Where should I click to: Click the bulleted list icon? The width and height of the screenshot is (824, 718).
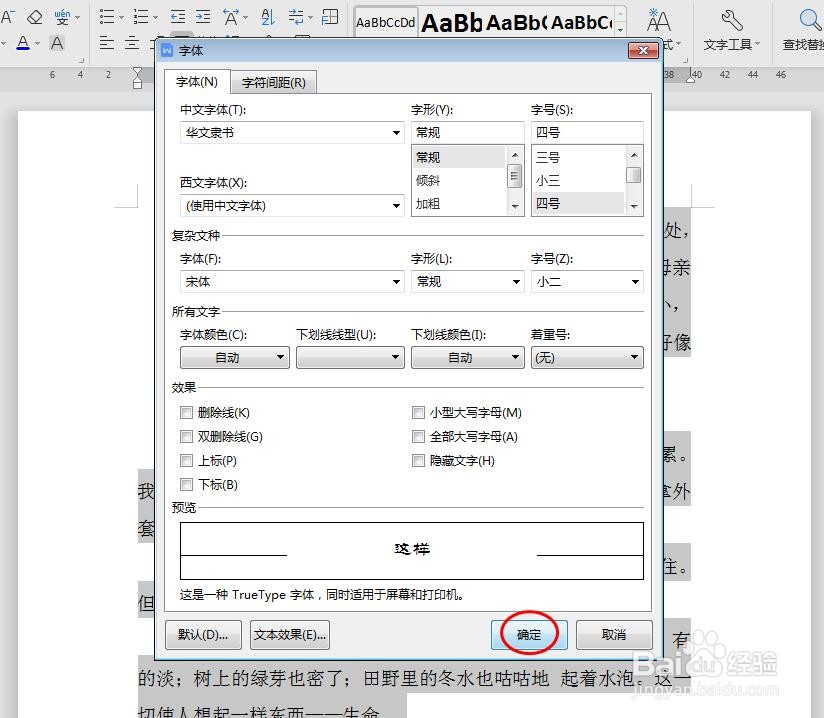(x=106, y=16)
